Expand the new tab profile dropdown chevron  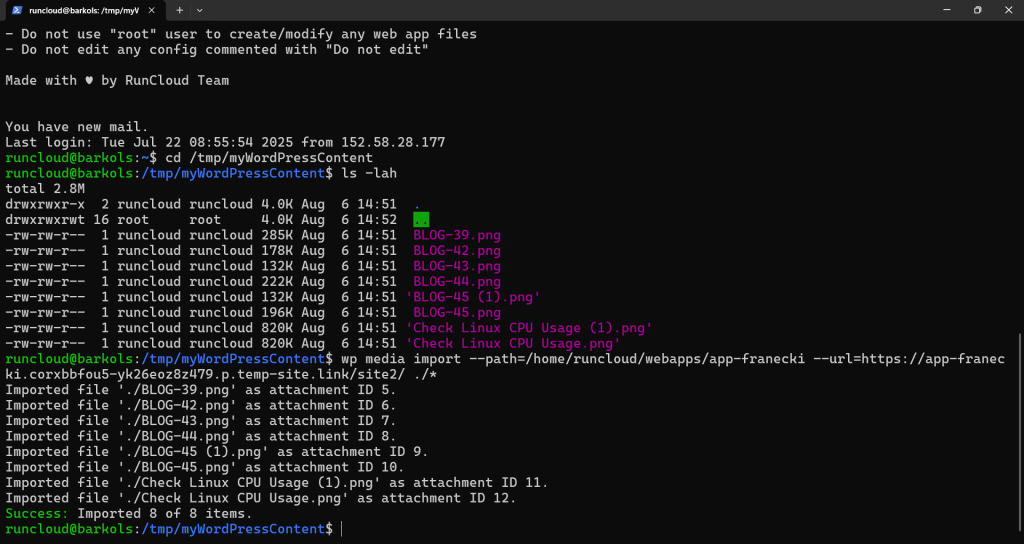tap(200, 10)
